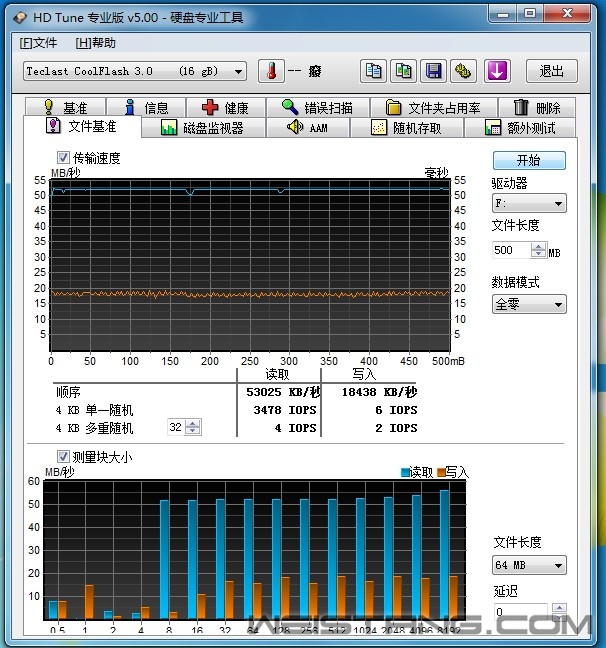Click the floppy disk save icon
The width and height of the screenshot is (606, 648).
pyautogui.click(x=434, y=71)
